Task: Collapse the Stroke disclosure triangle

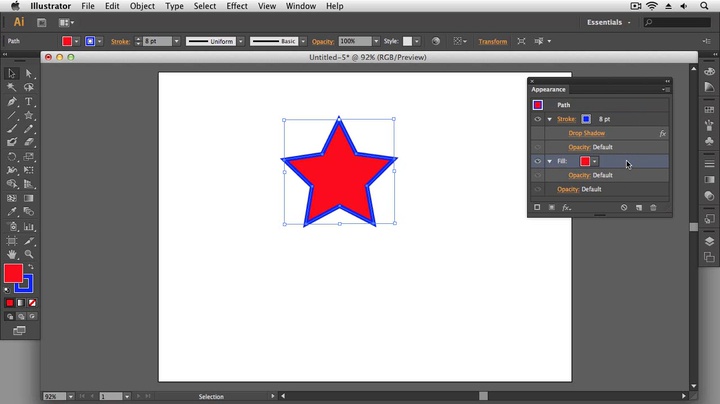Action: click(x=549, y=119)
